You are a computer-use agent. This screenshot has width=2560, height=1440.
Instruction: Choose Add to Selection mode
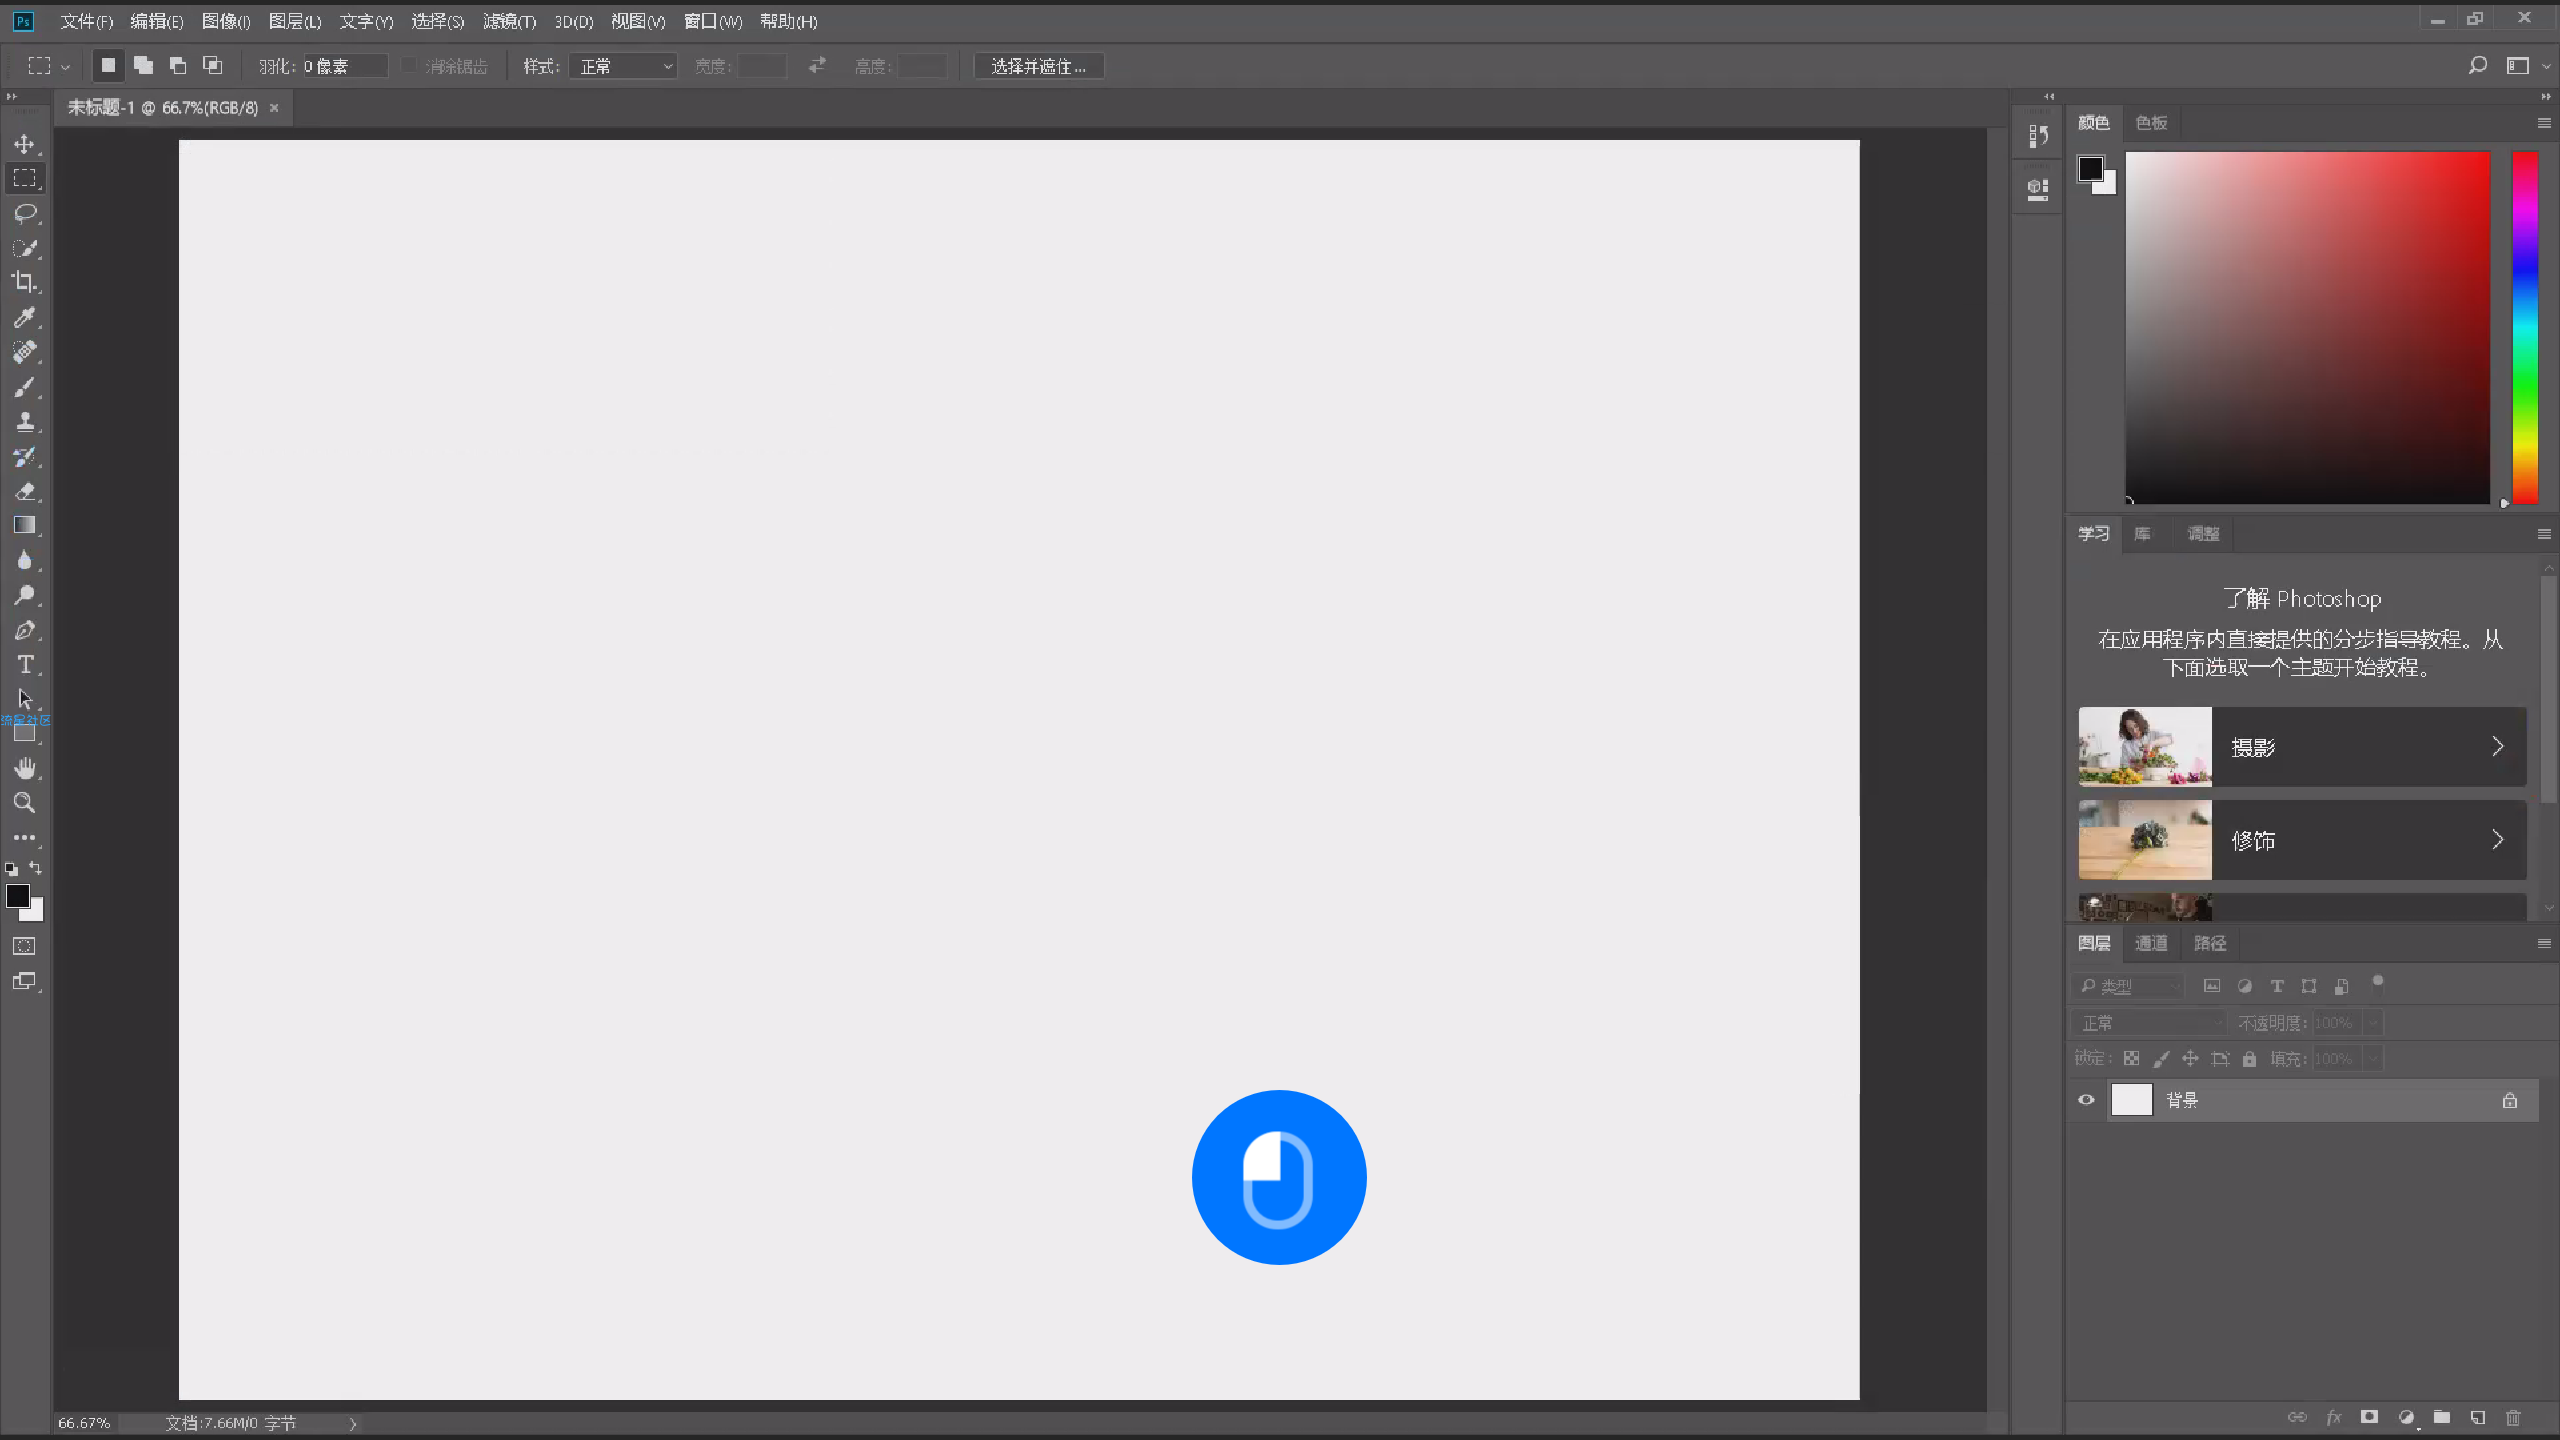tap(143, 66)
